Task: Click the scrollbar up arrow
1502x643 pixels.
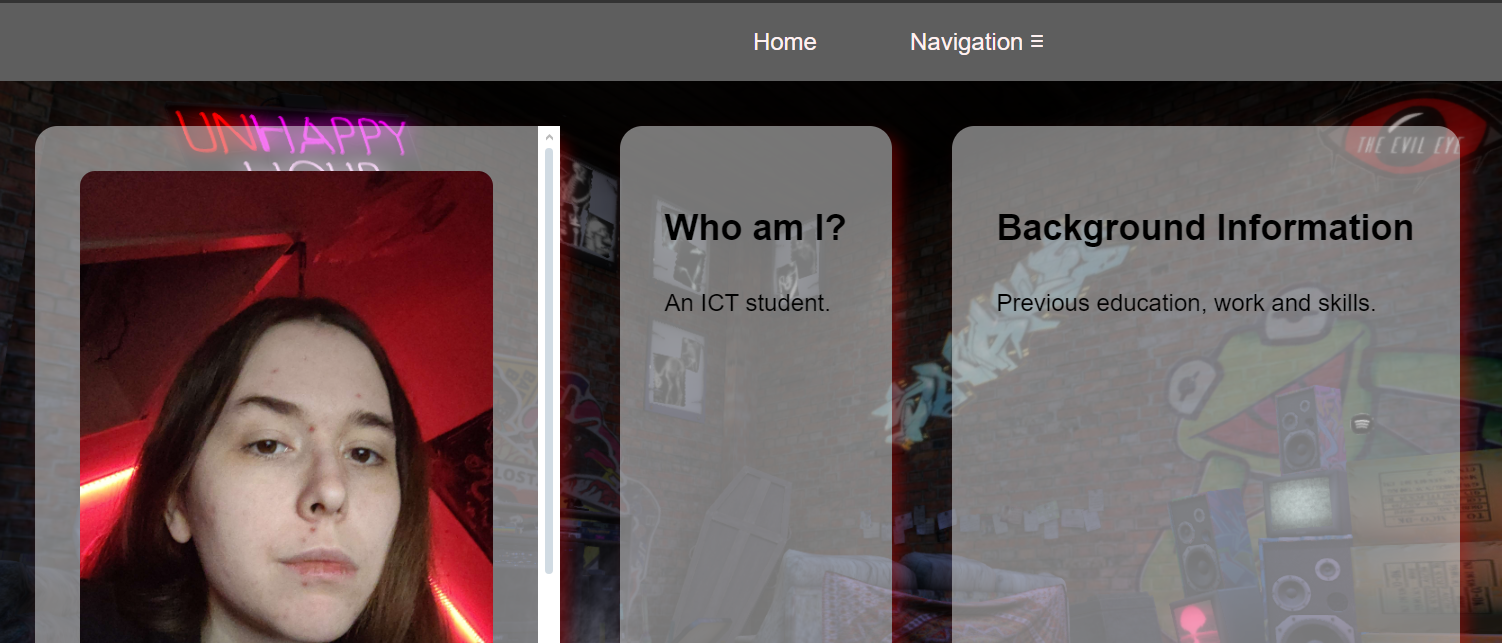Action: pos(549,137)
